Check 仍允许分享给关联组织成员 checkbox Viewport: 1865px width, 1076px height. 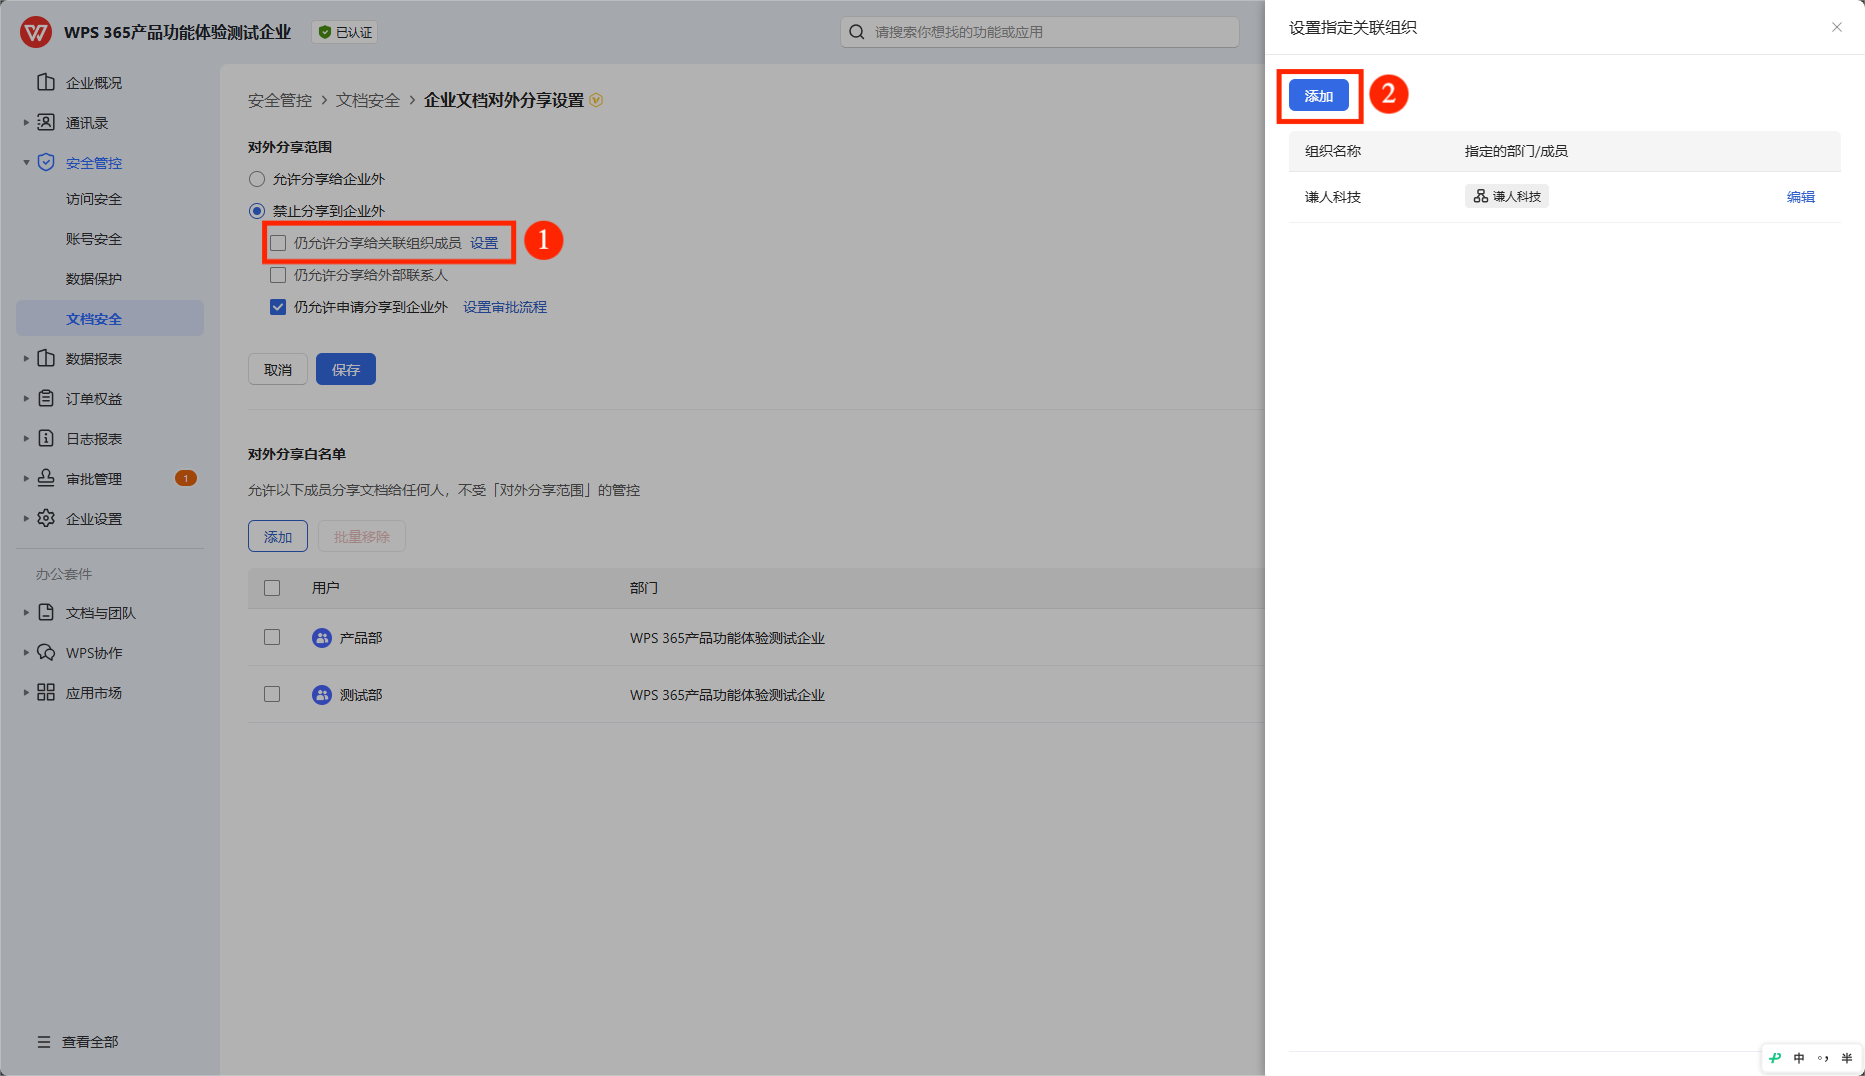278,243
